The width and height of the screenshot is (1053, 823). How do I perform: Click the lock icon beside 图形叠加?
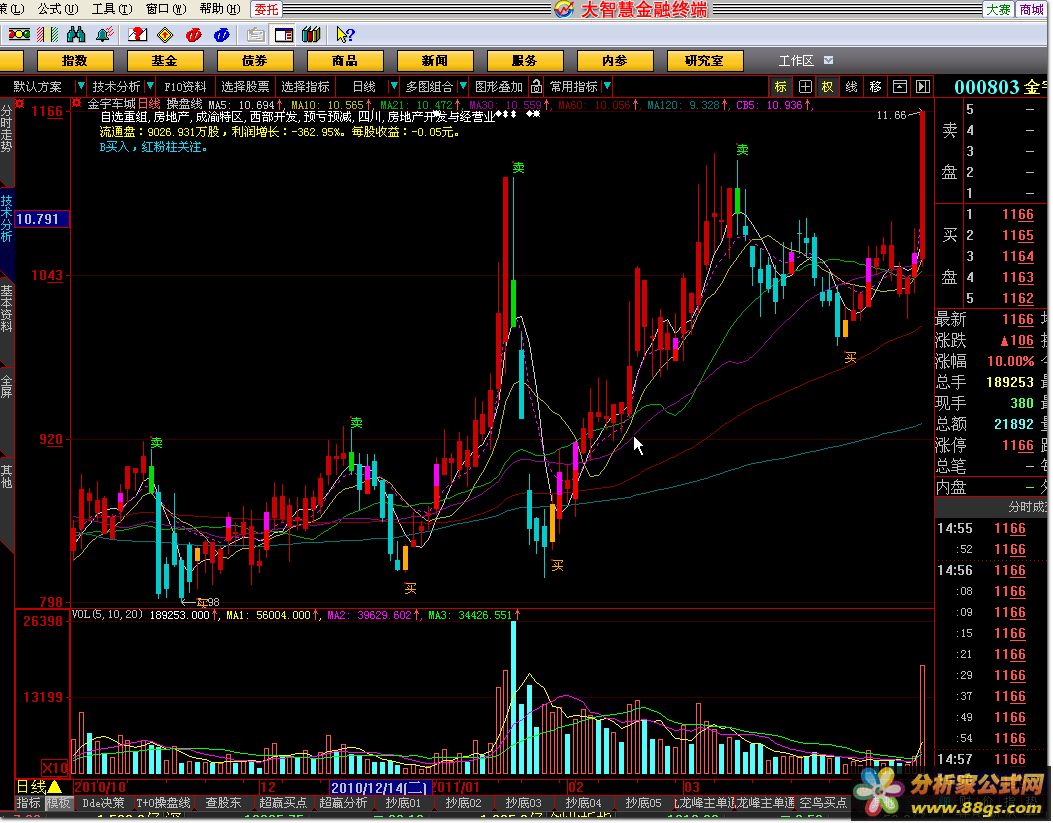coord(536,87)
